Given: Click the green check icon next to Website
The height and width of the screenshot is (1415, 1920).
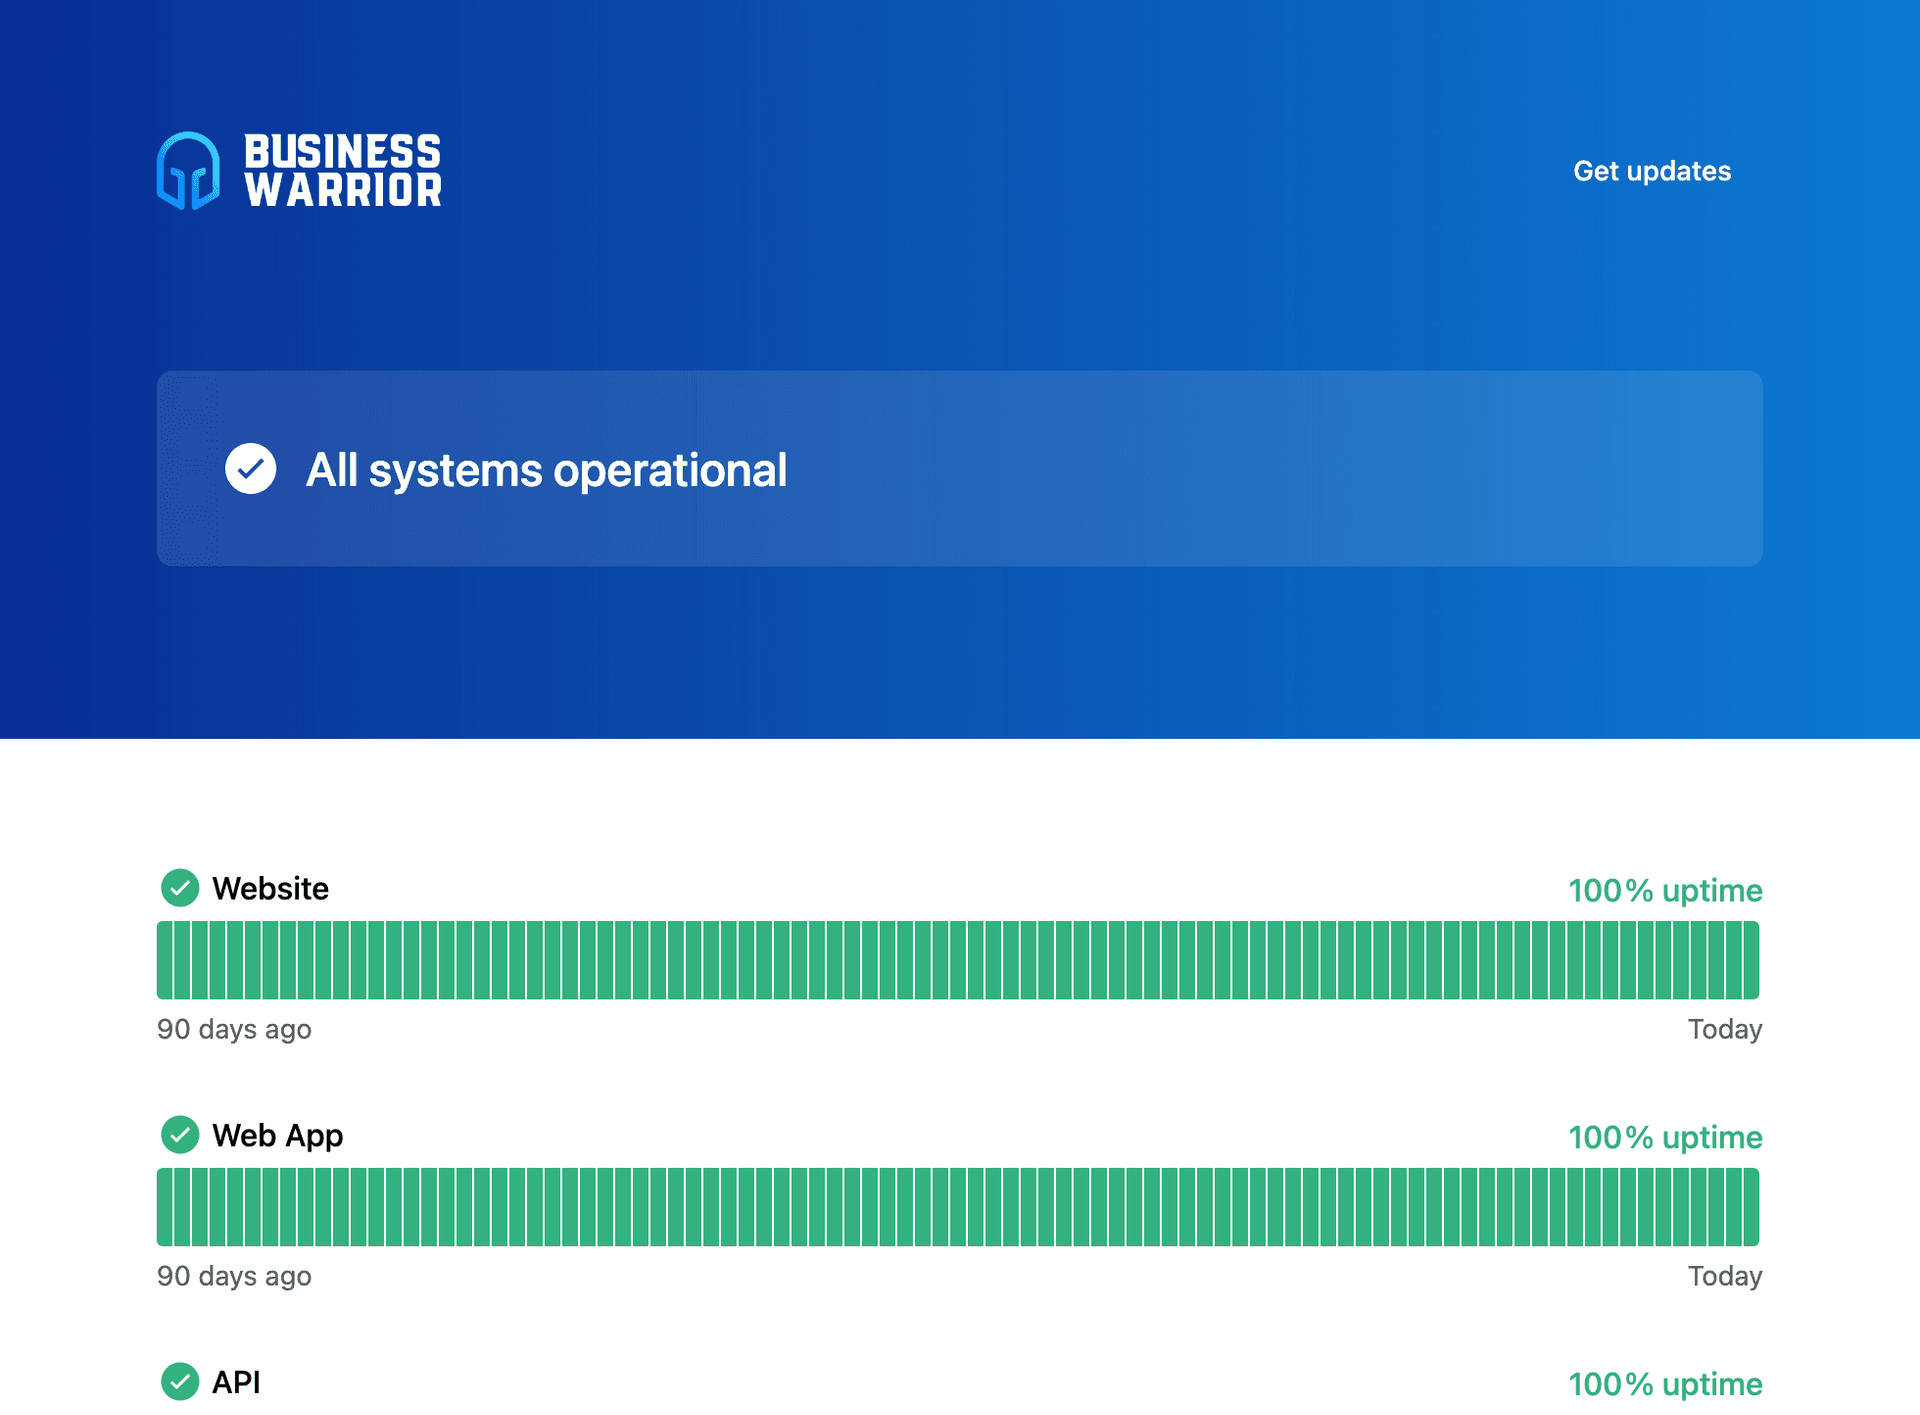Looking at the screenshot, I should click(x=180, y=888).
